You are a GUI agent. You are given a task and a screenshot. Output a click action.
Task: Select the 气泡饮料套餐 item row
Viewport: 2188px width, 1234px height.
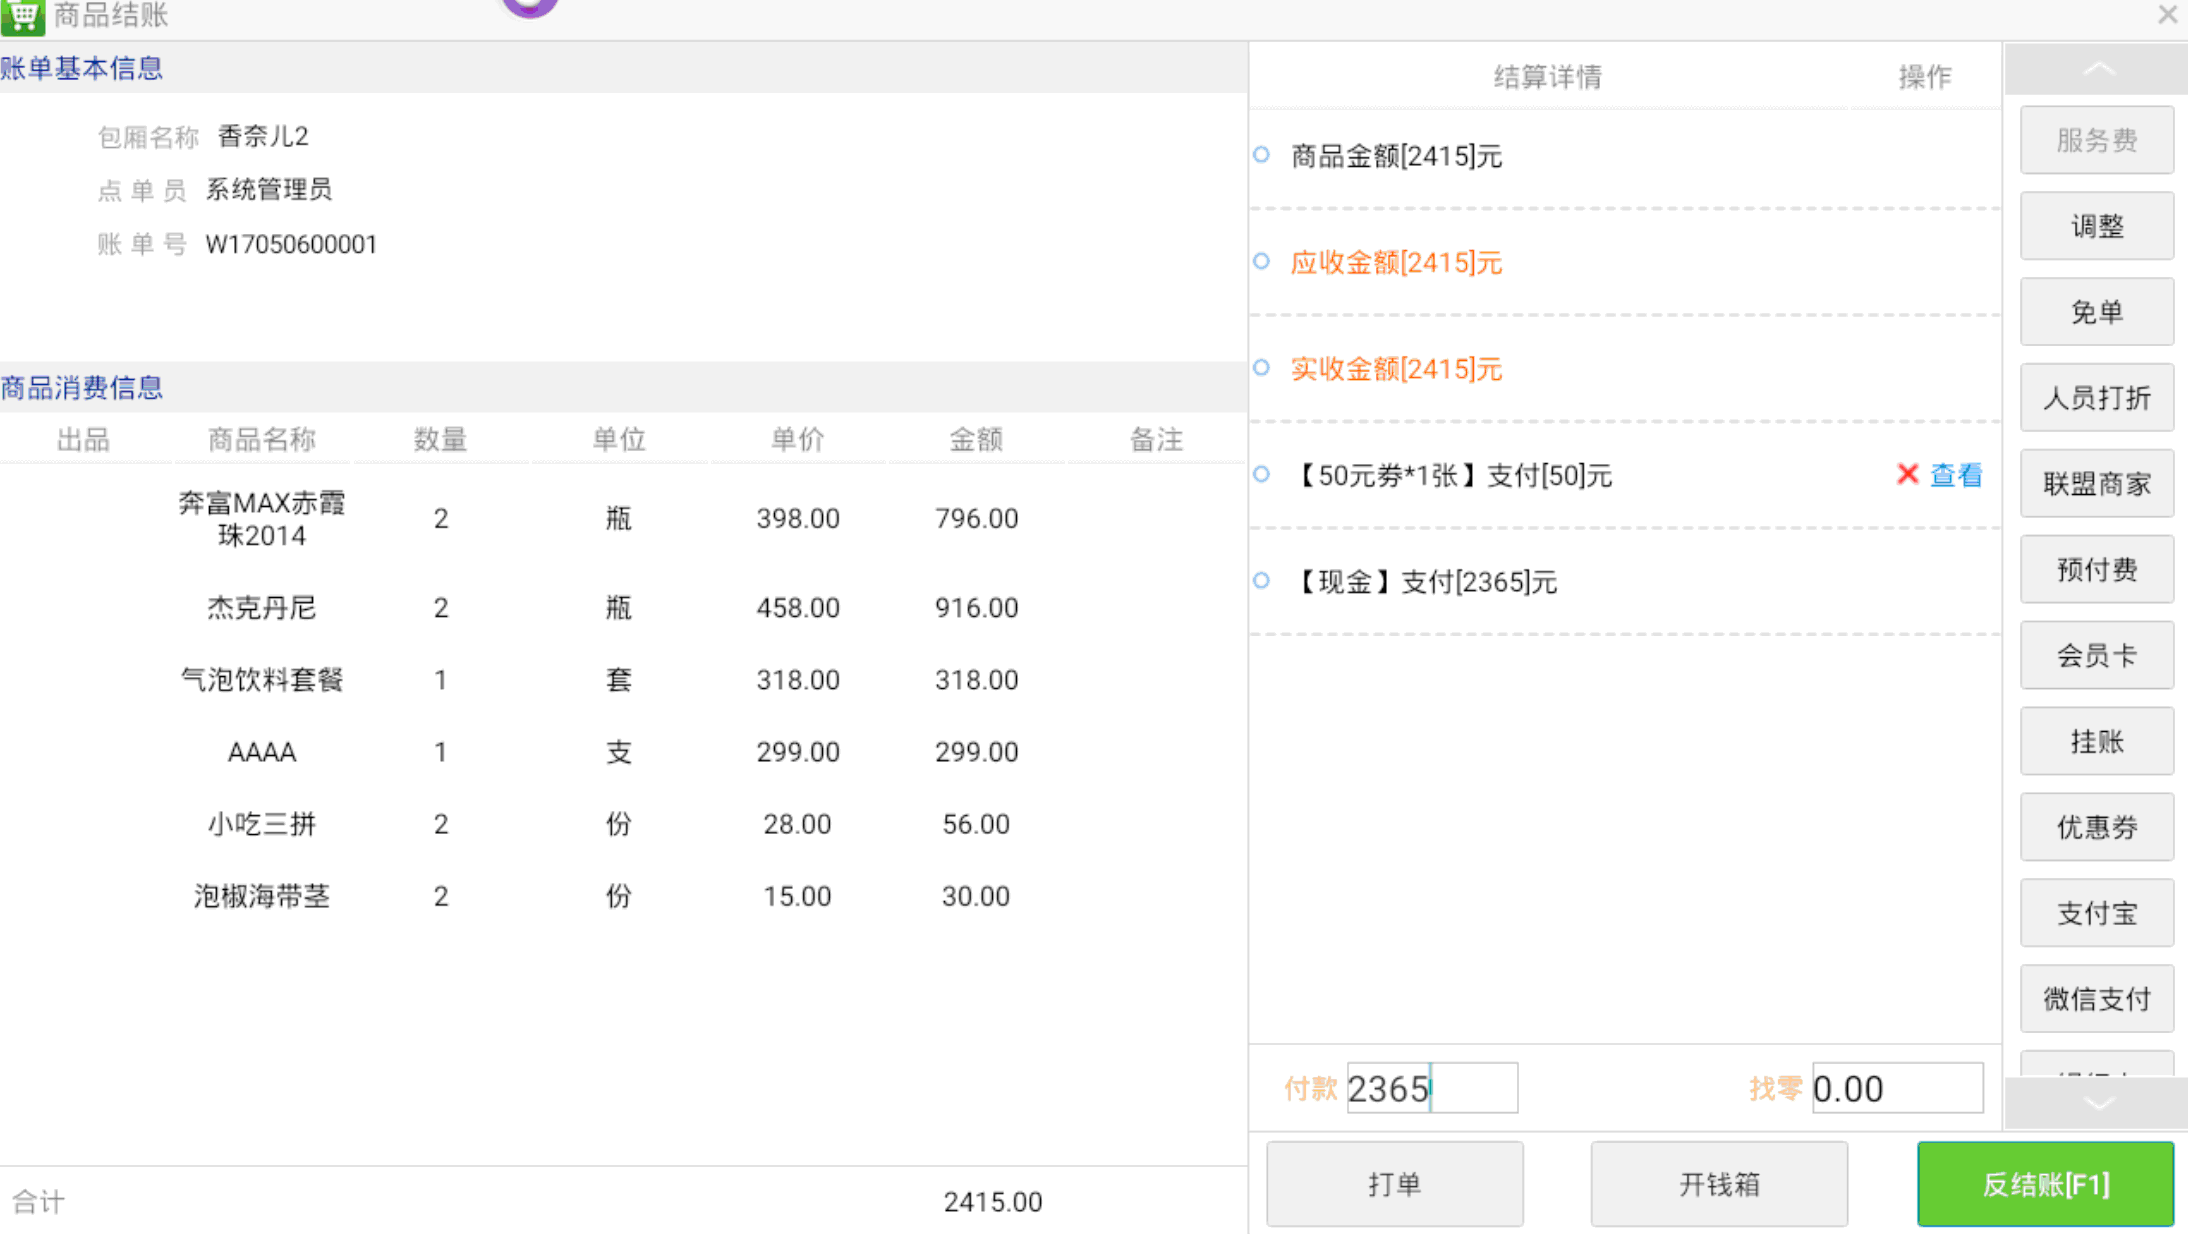point(623,680)
